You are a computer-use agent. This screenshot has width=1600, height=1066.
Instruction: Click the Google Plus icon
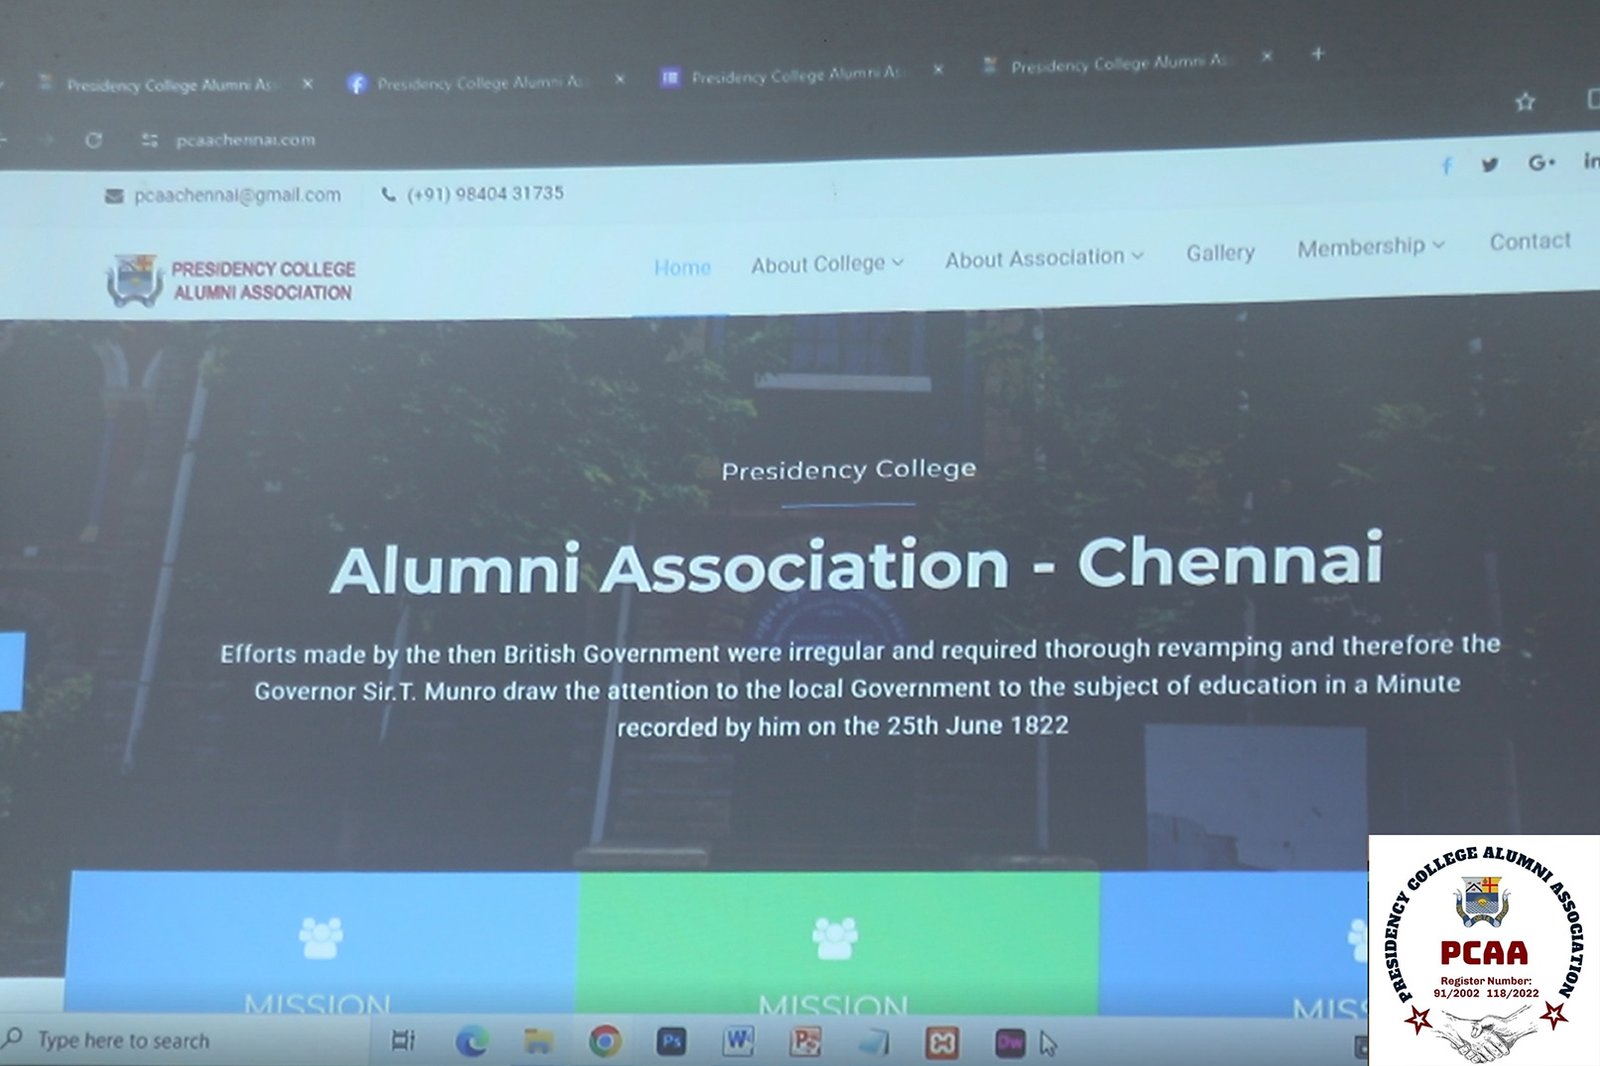1541,162
